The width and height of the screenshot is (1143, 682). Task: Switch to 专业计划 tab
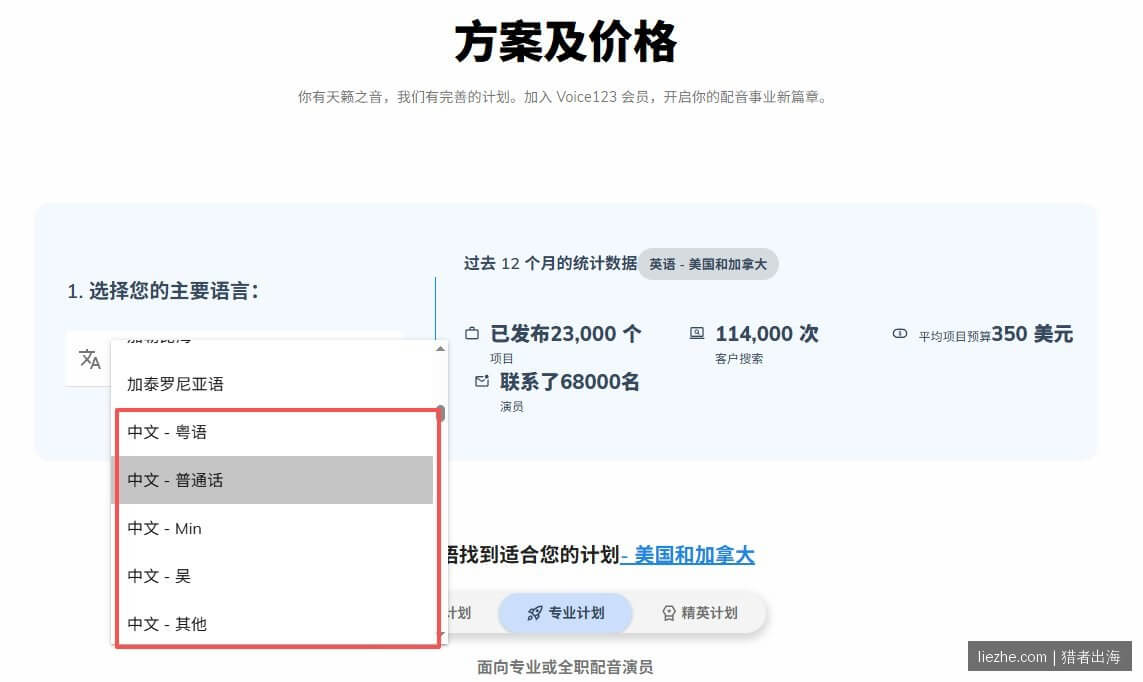click(x=566, y=613)
